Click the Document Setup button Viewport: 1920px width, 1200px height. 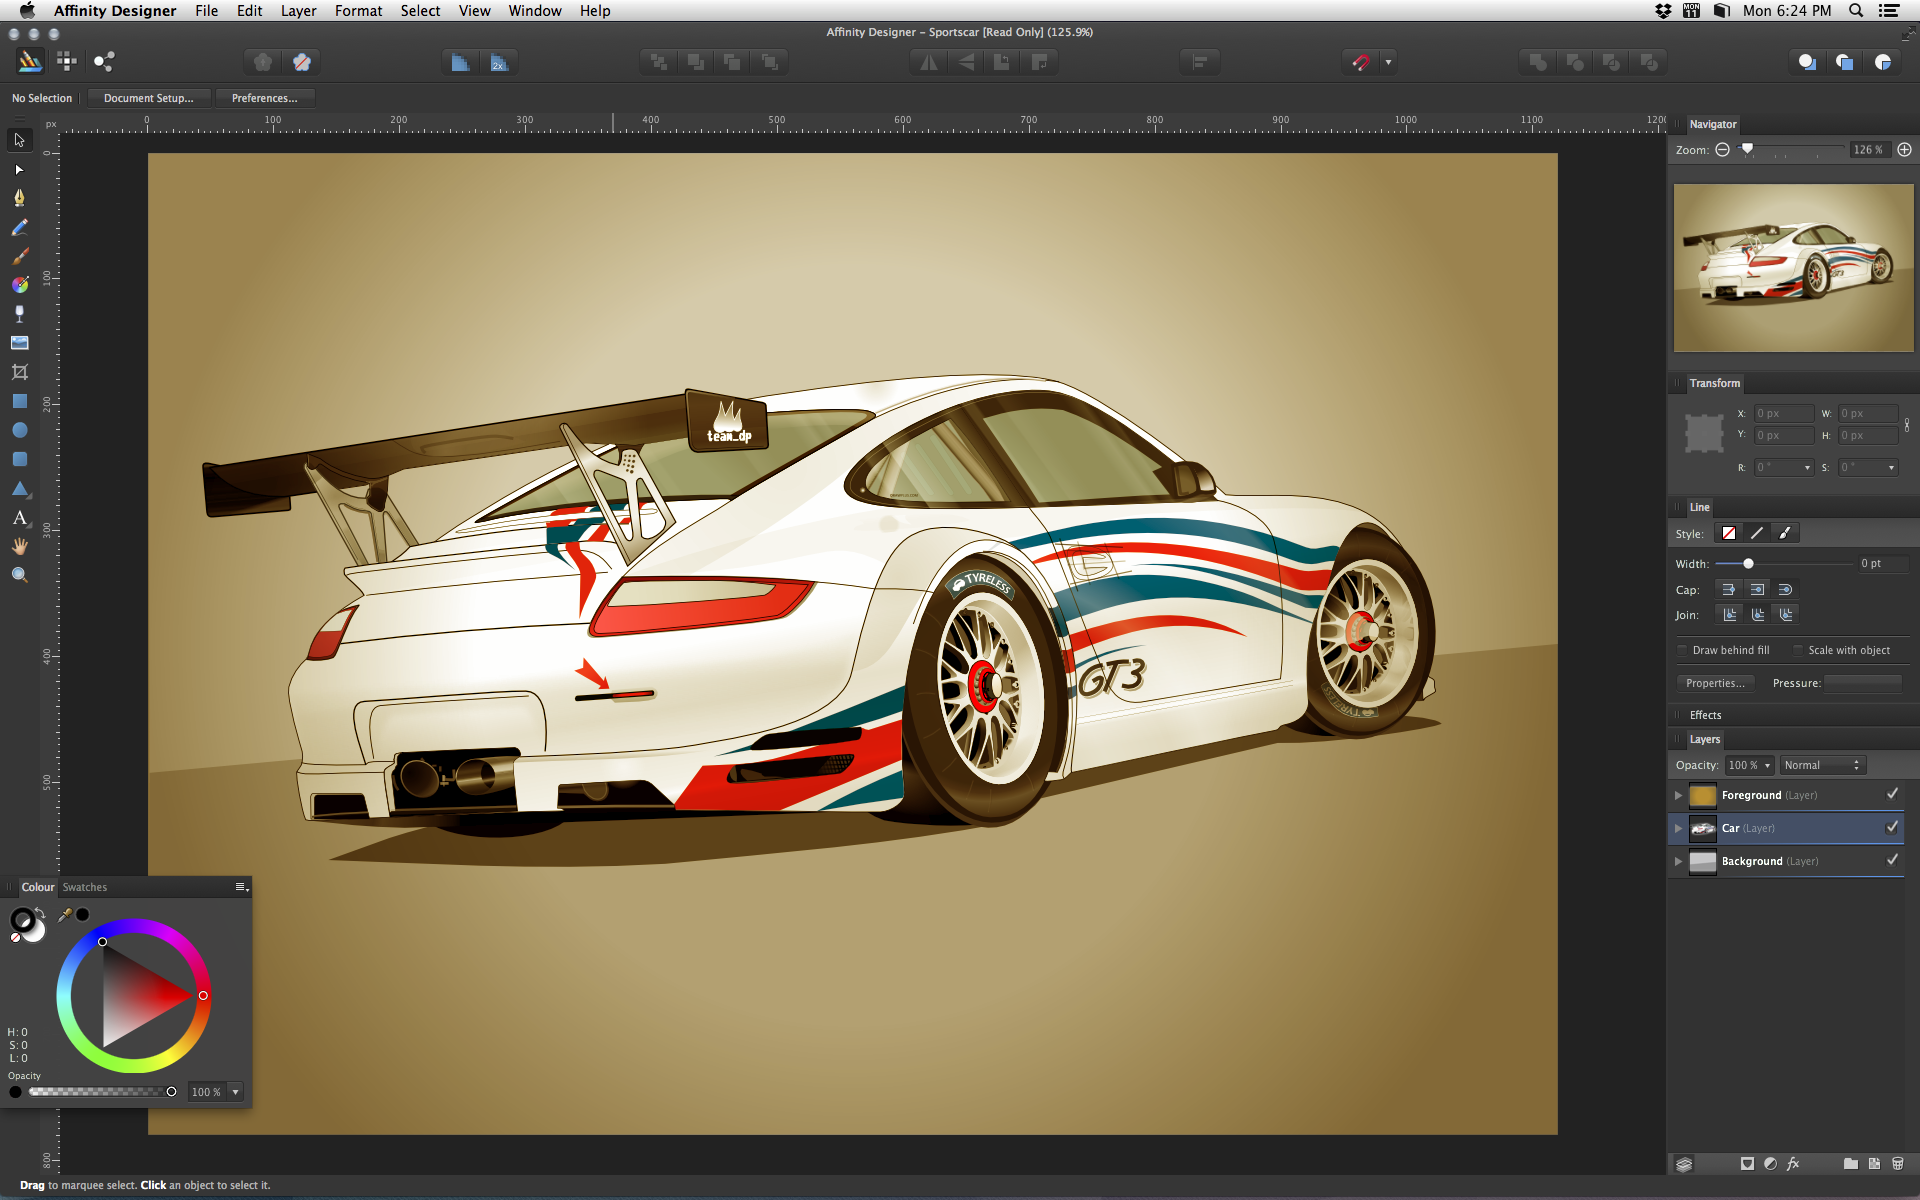pyautogui.click(x=148, y=98)
